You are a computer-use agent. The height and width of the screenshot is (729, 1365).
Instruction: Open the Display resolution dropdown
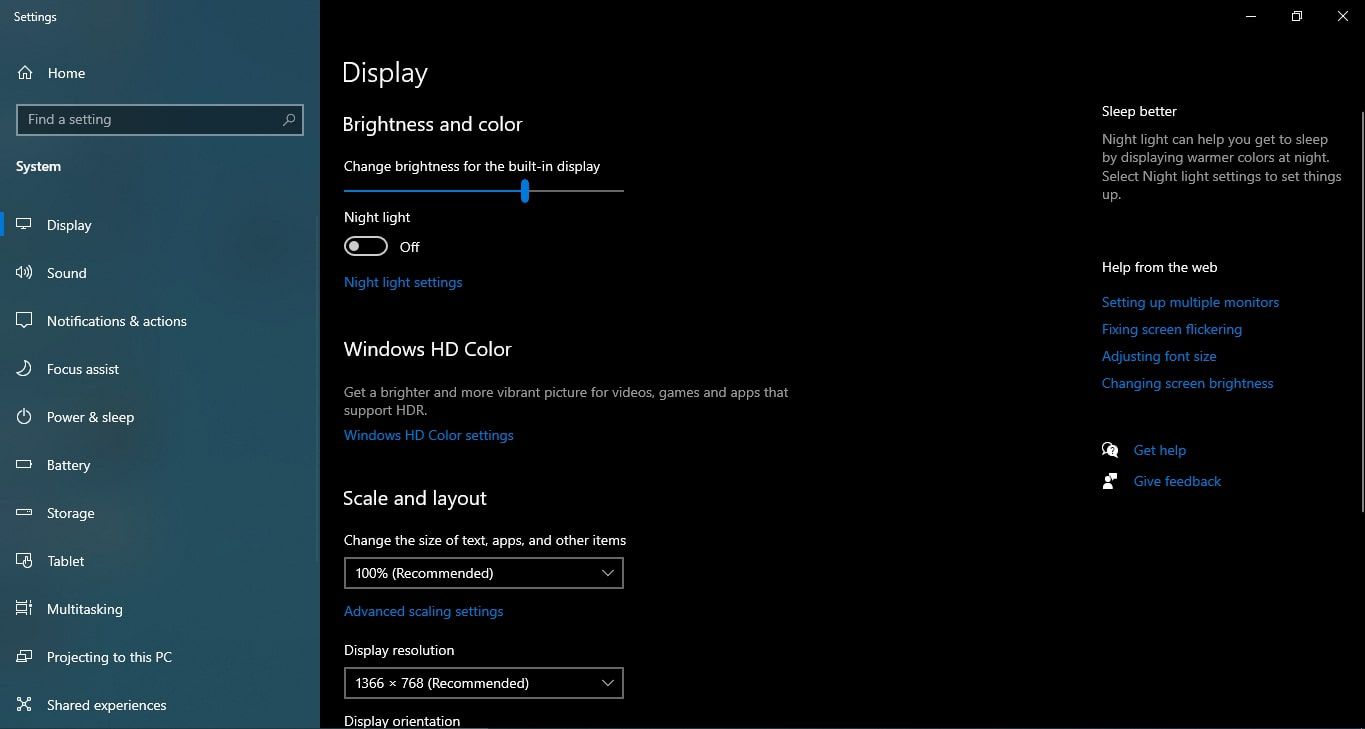484,683
